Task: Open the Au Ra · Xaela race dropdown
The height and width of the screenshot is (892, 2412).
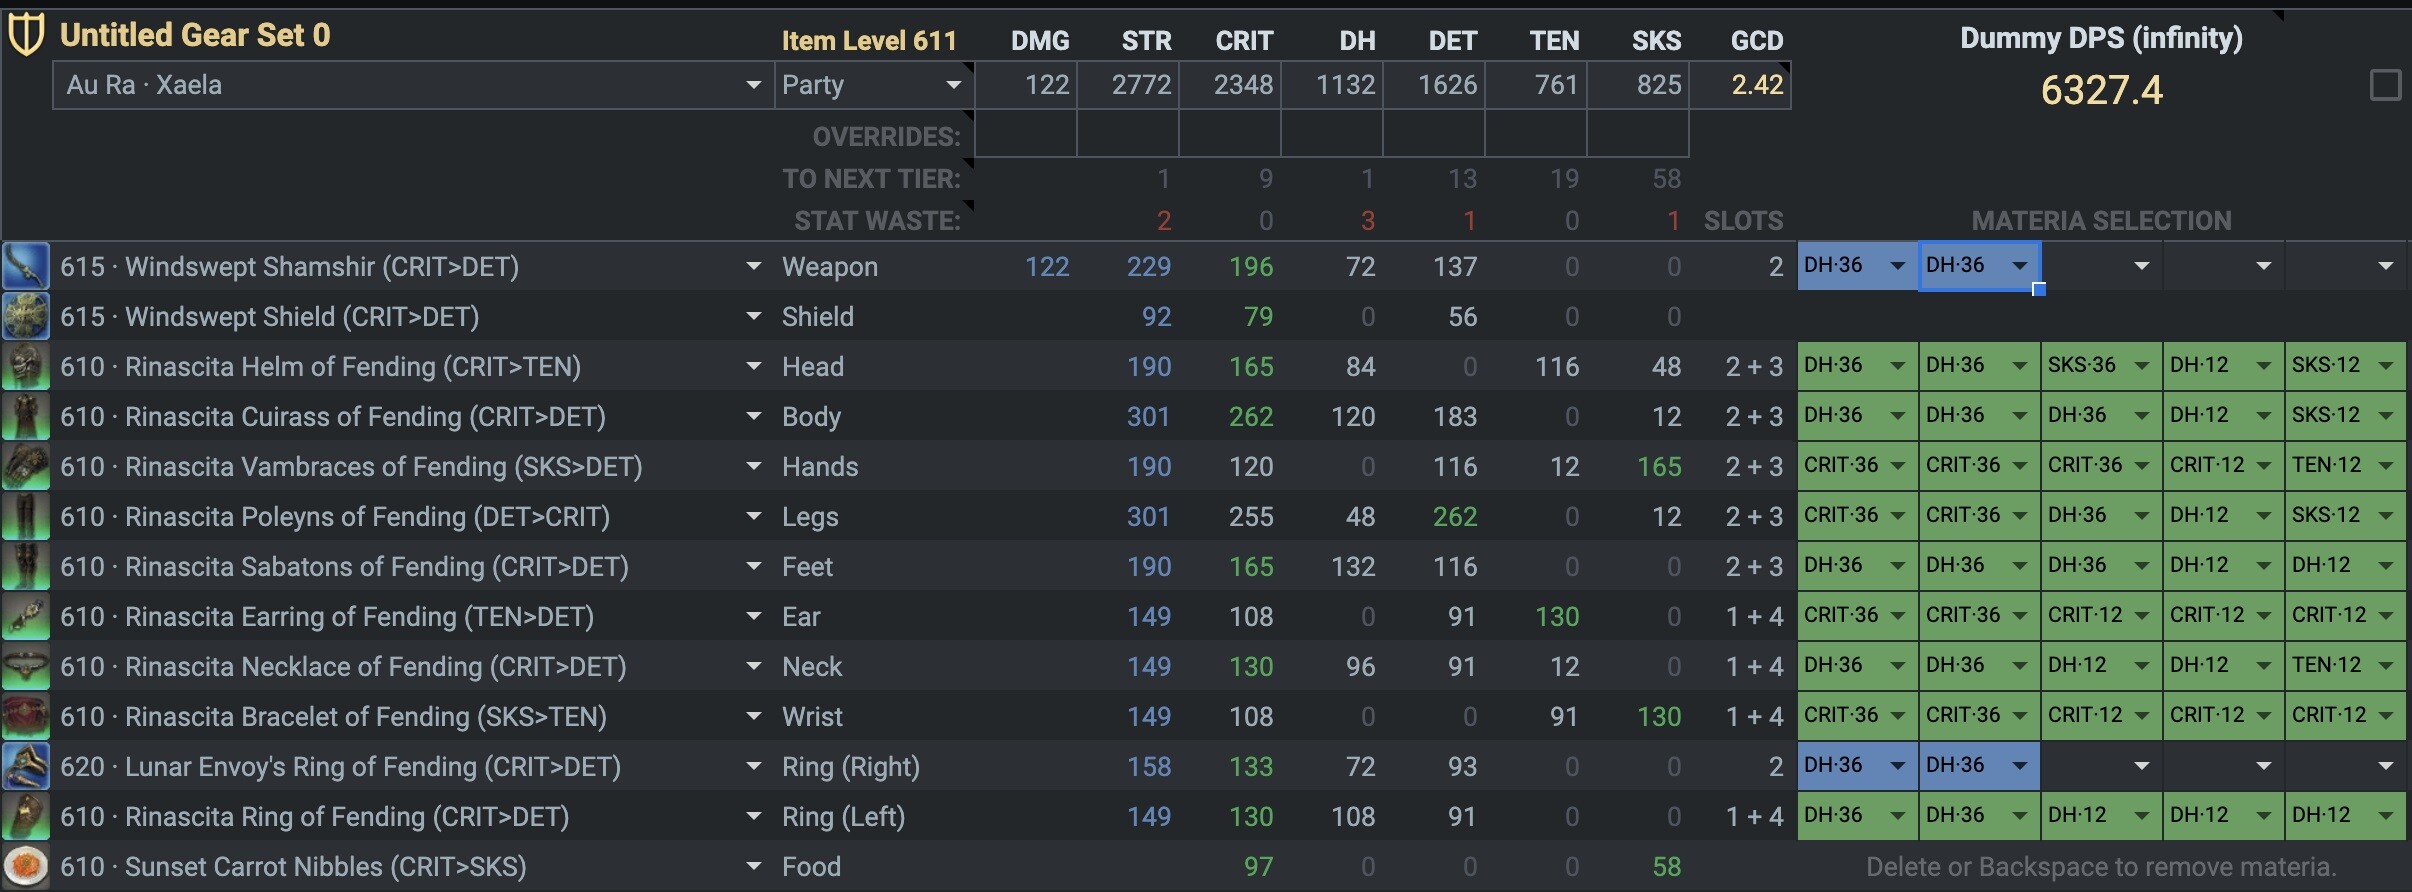Action: (x=412, y=85)
